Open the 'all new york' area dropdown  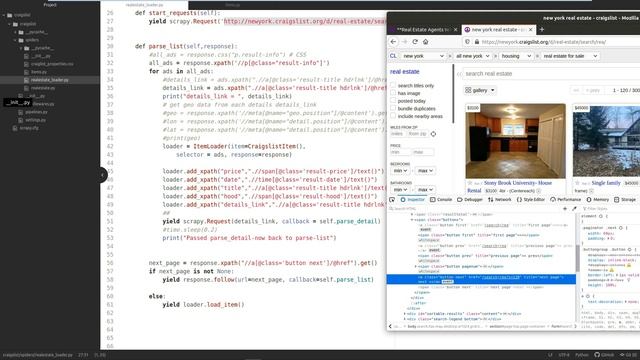pyautogui.click(x=472, y=56)
